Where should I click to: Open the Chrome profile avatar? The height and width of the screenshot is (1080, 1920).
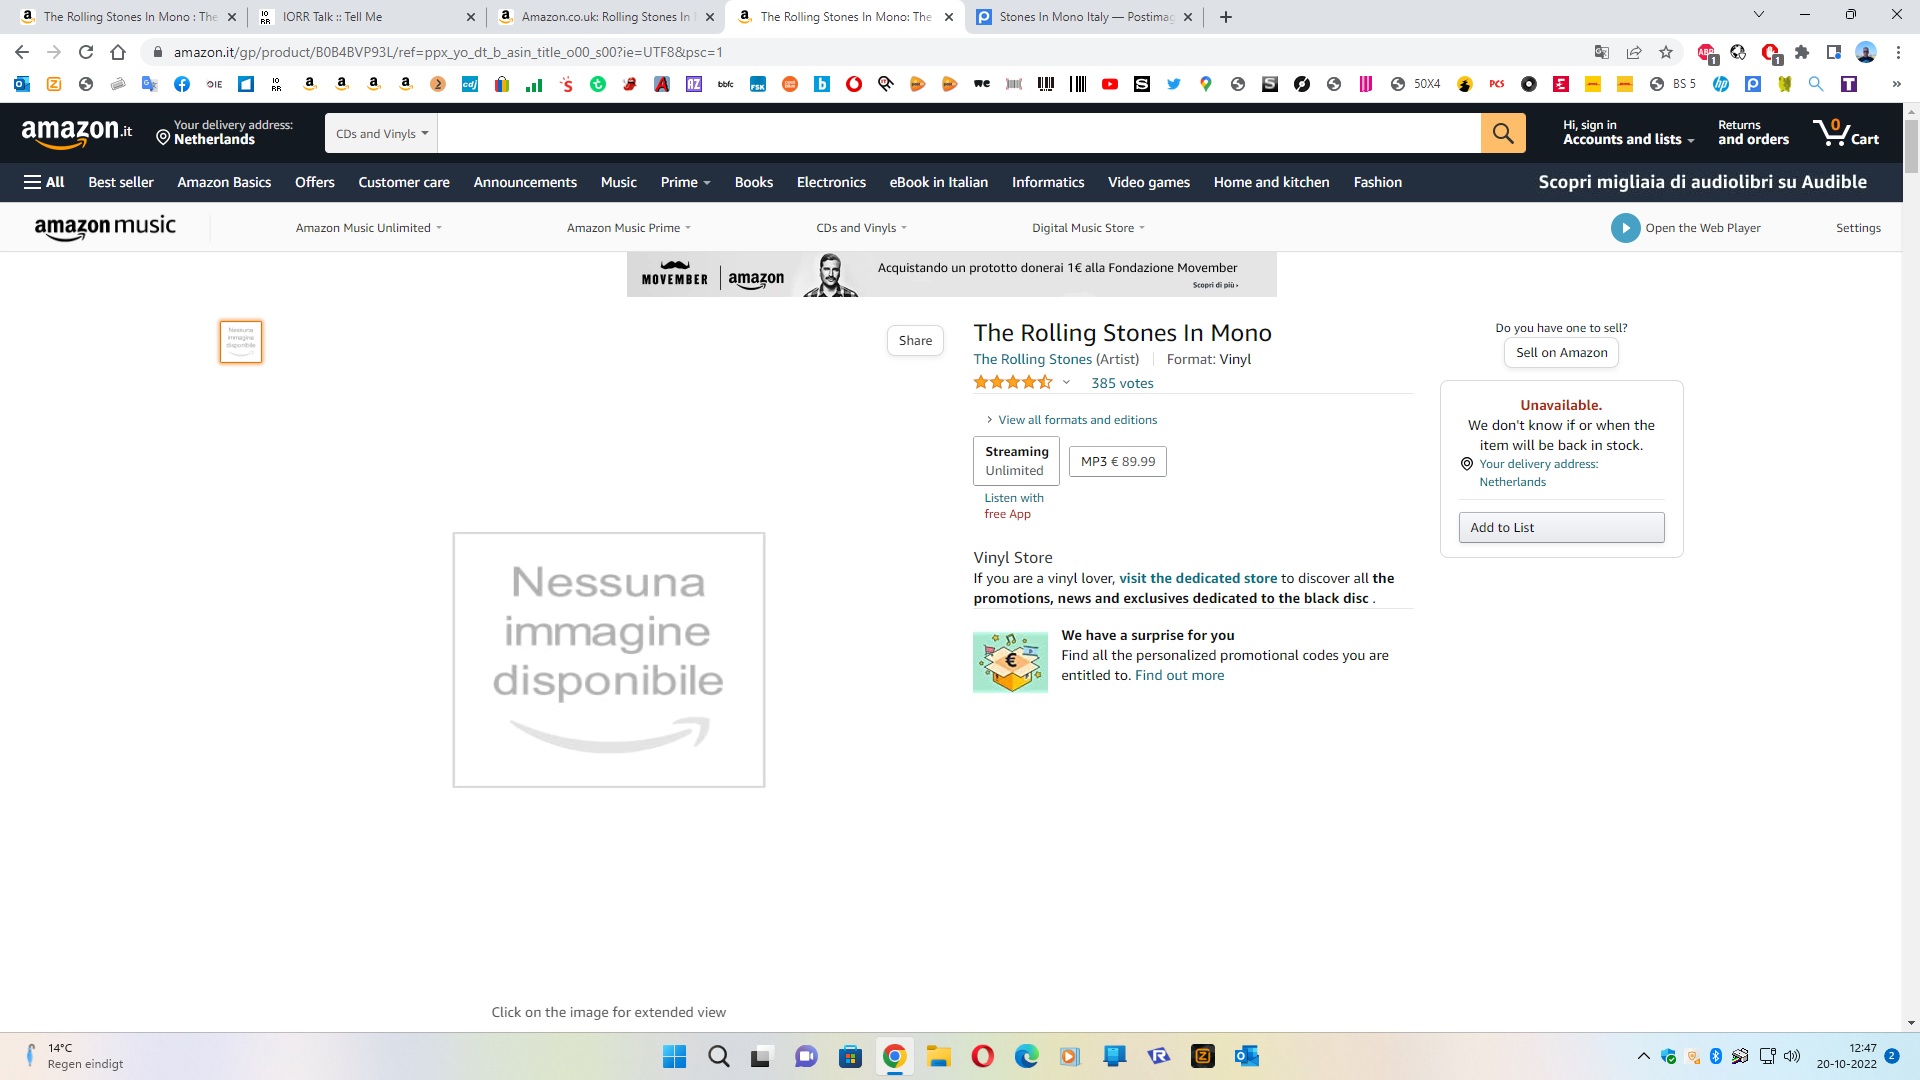[x=1866, y=52]
